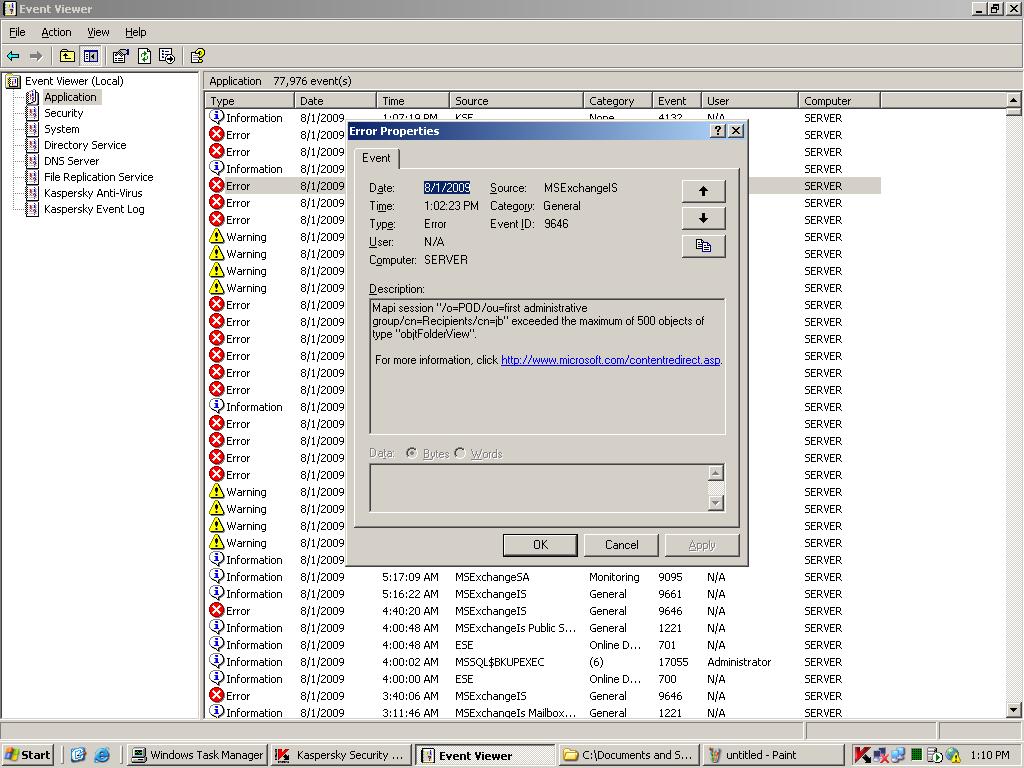Copy event details with the copy icon

pos(703,245)
